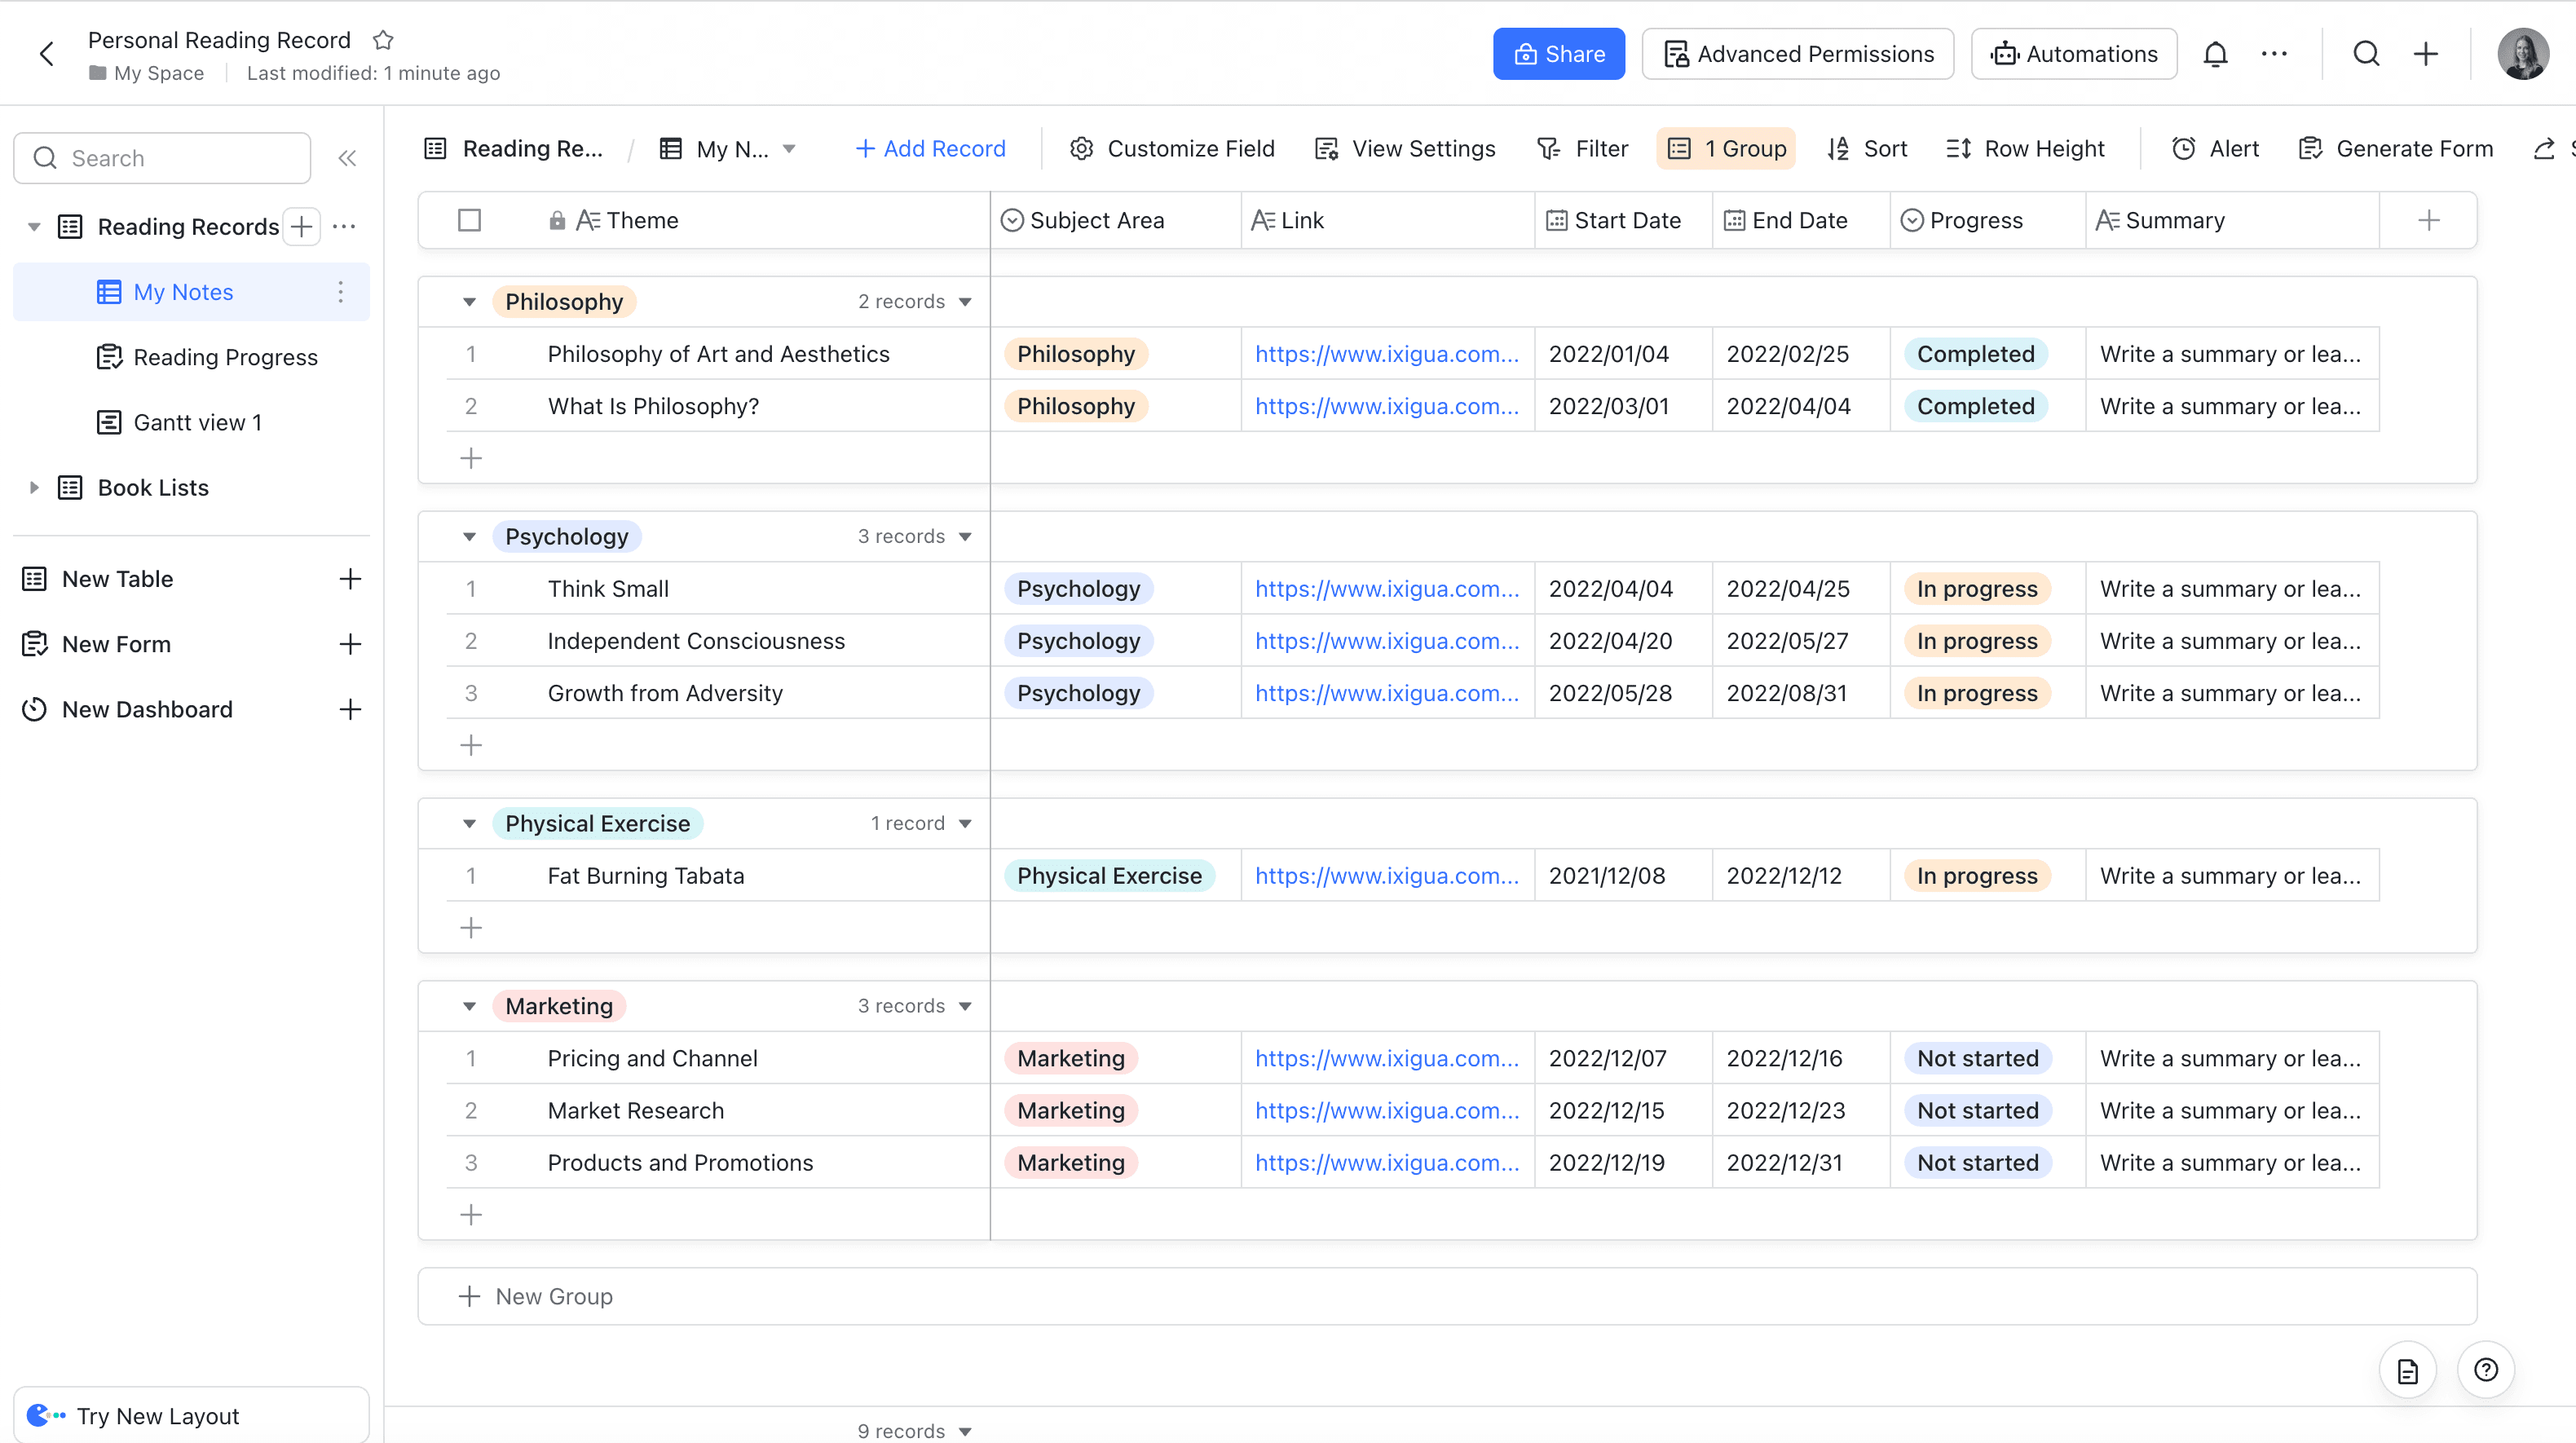
Task: Switch to the Reading Progress view
Action: click(x=225, y=357)
